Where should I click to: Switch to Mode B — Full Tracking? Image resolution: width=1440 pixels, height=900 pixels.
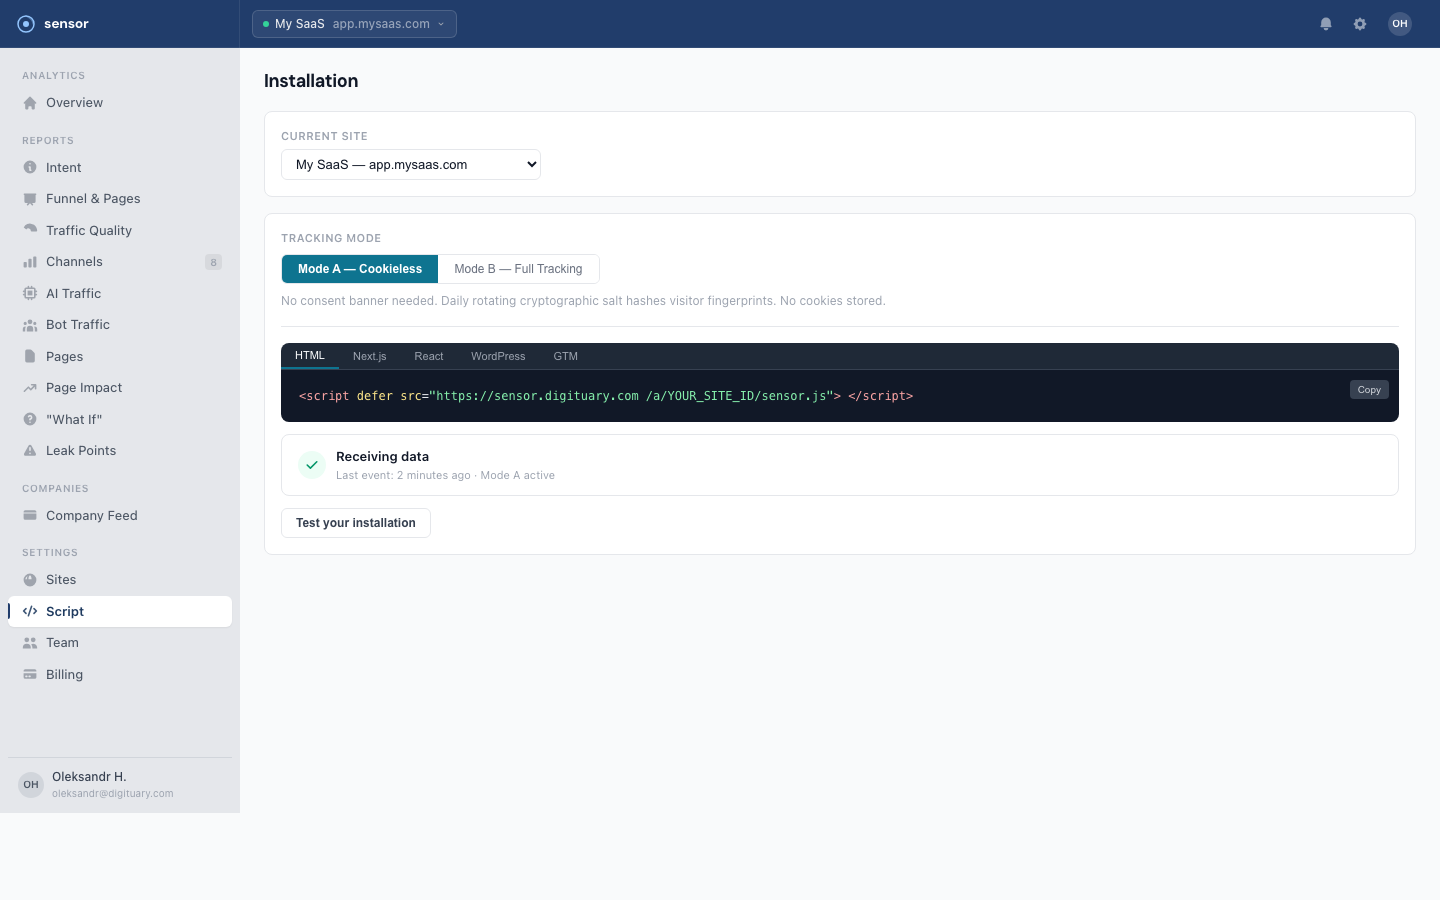coord(518,269)
